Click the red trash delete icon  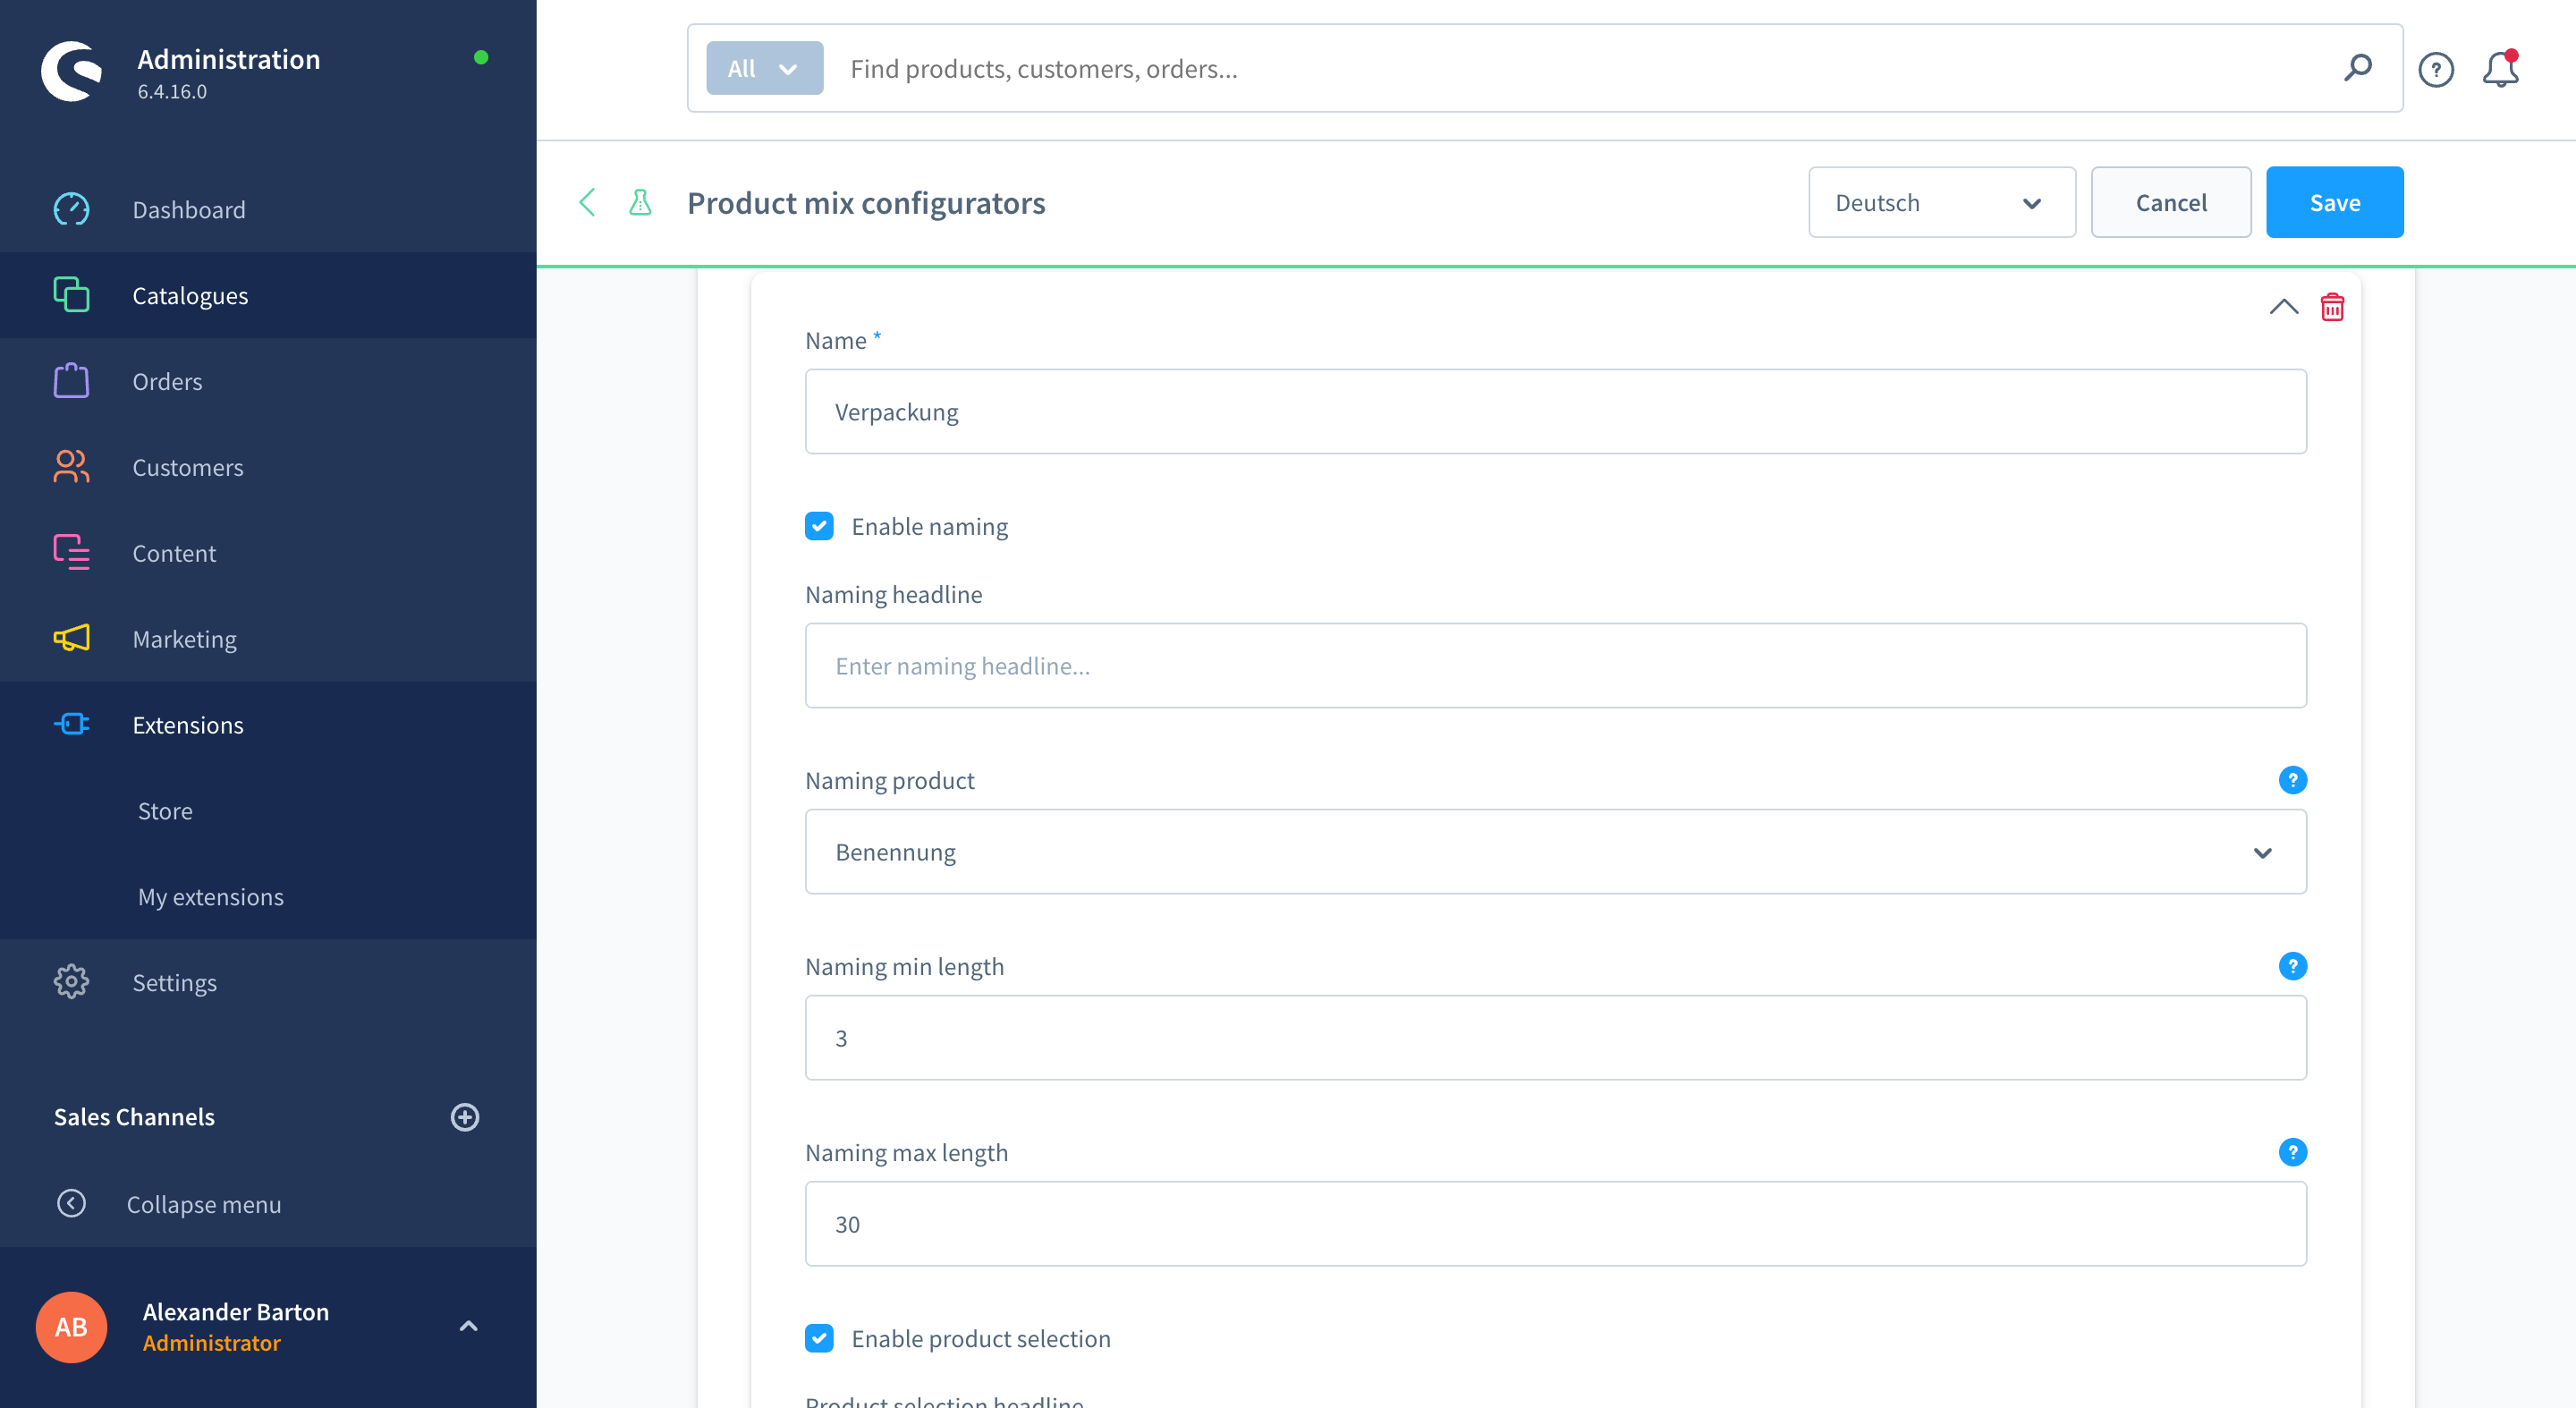pos(2332,307)
